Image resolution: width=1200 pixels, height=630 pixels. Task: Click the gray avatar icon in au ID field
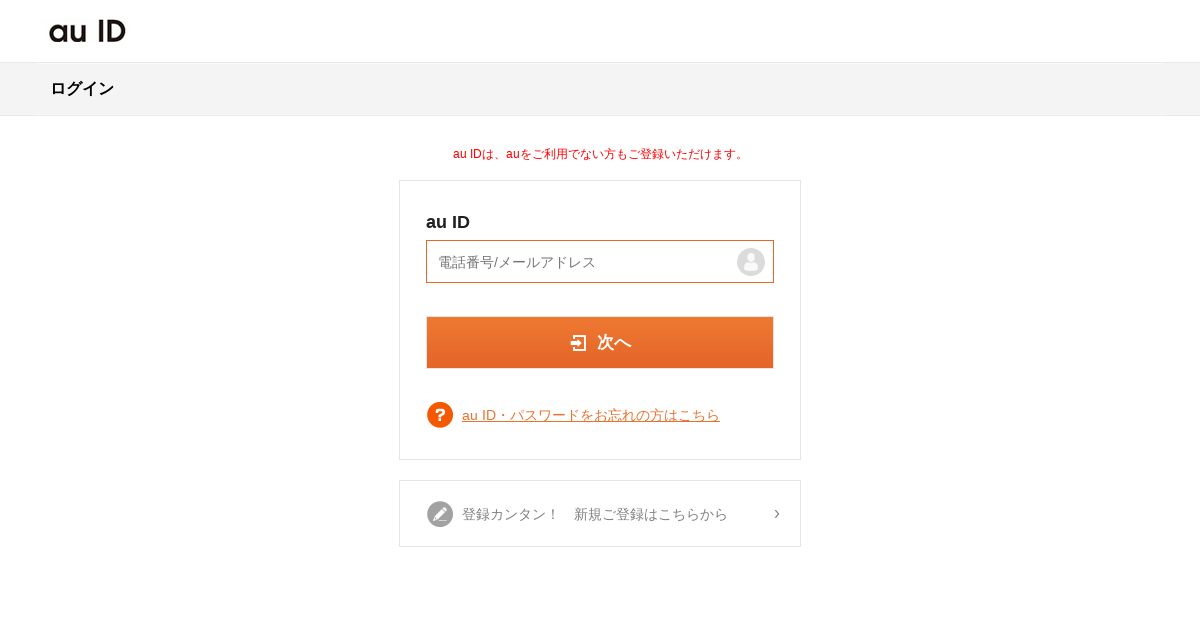751,262
